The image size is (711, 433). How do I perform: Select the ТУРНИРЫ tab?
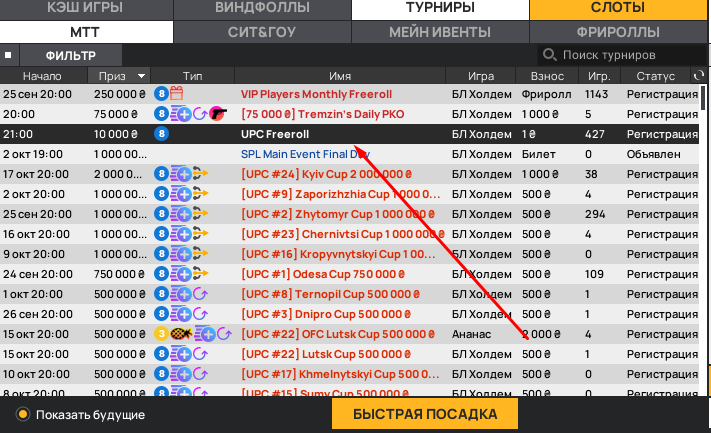(440, 8)
